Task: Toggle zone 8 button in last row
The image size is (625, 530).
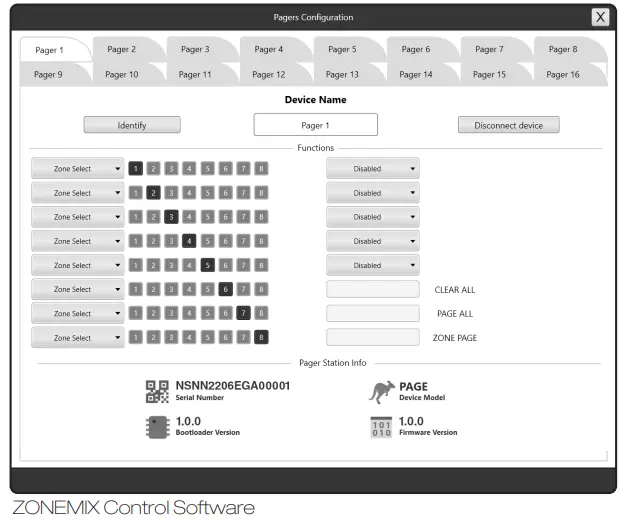Action: tap(261, 338)
